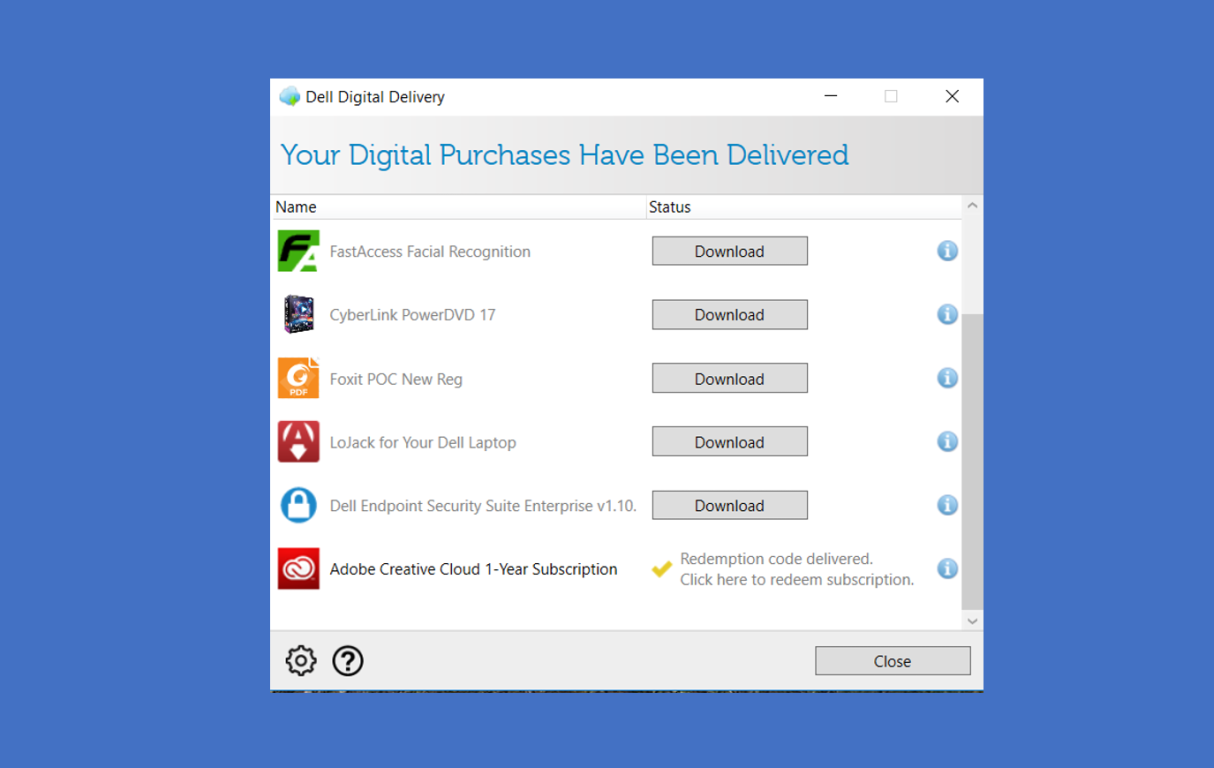Click the scrollbar down arrow

(972, 621)
